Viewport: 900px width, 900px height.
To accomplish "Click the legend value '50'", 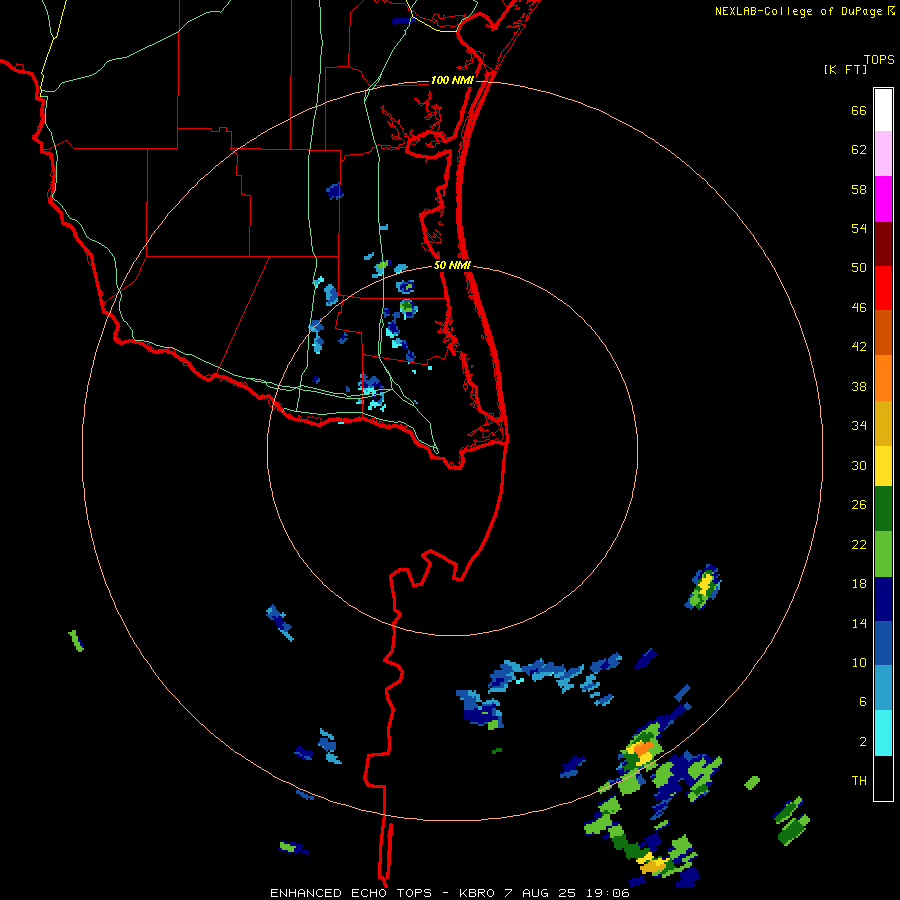I will pyautogui.click(x=859, y=268).
